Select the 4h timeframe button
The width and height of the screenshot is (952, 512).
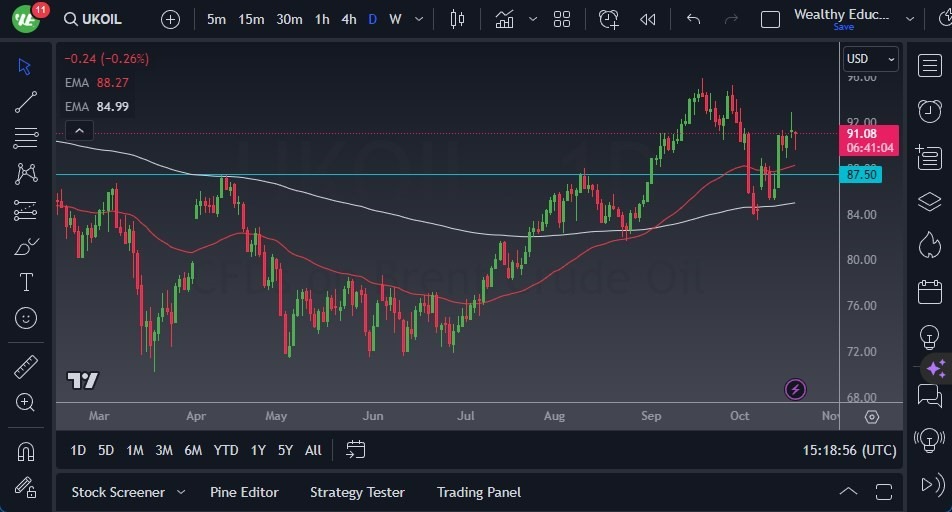(x=348, y=19)
